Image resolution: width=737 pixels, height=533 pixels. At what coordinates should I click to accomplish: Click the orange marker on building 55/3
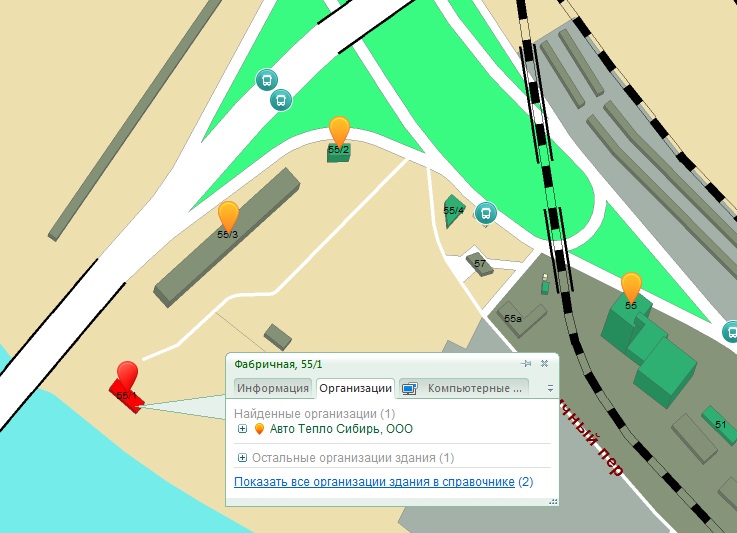228,216
